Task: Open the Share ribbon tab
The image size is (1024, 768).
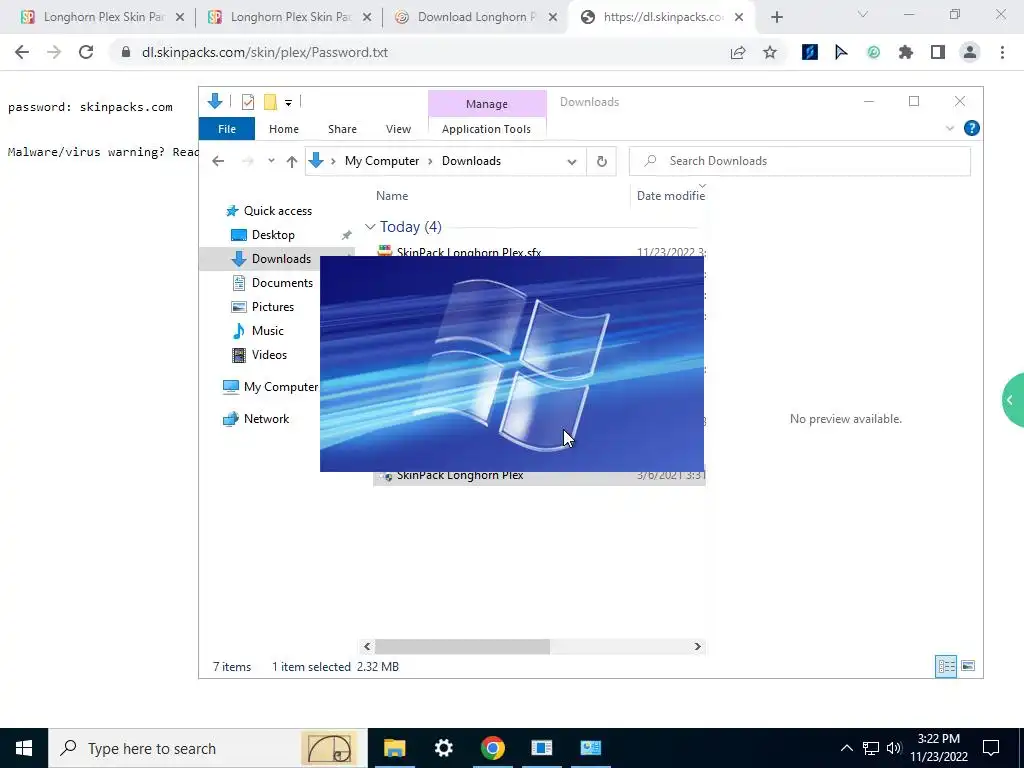Action: point(342,129)
